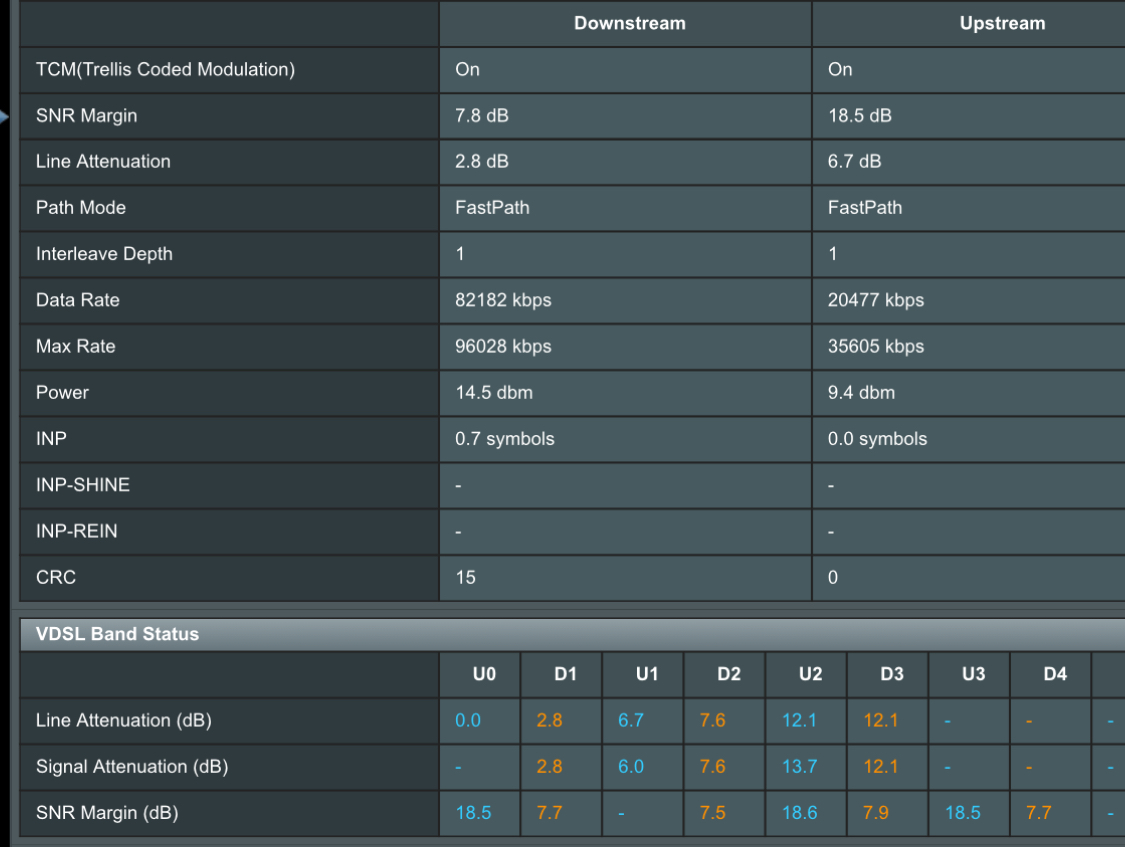1125x847 pixels.
Task: Click U2 Signal Attenuation value 13.7
Action: tap(799, 767)
